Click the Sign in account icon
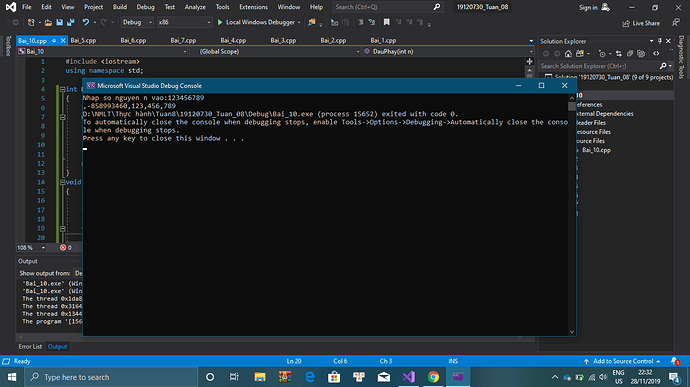Screen dimensions: 690x387 606,7
